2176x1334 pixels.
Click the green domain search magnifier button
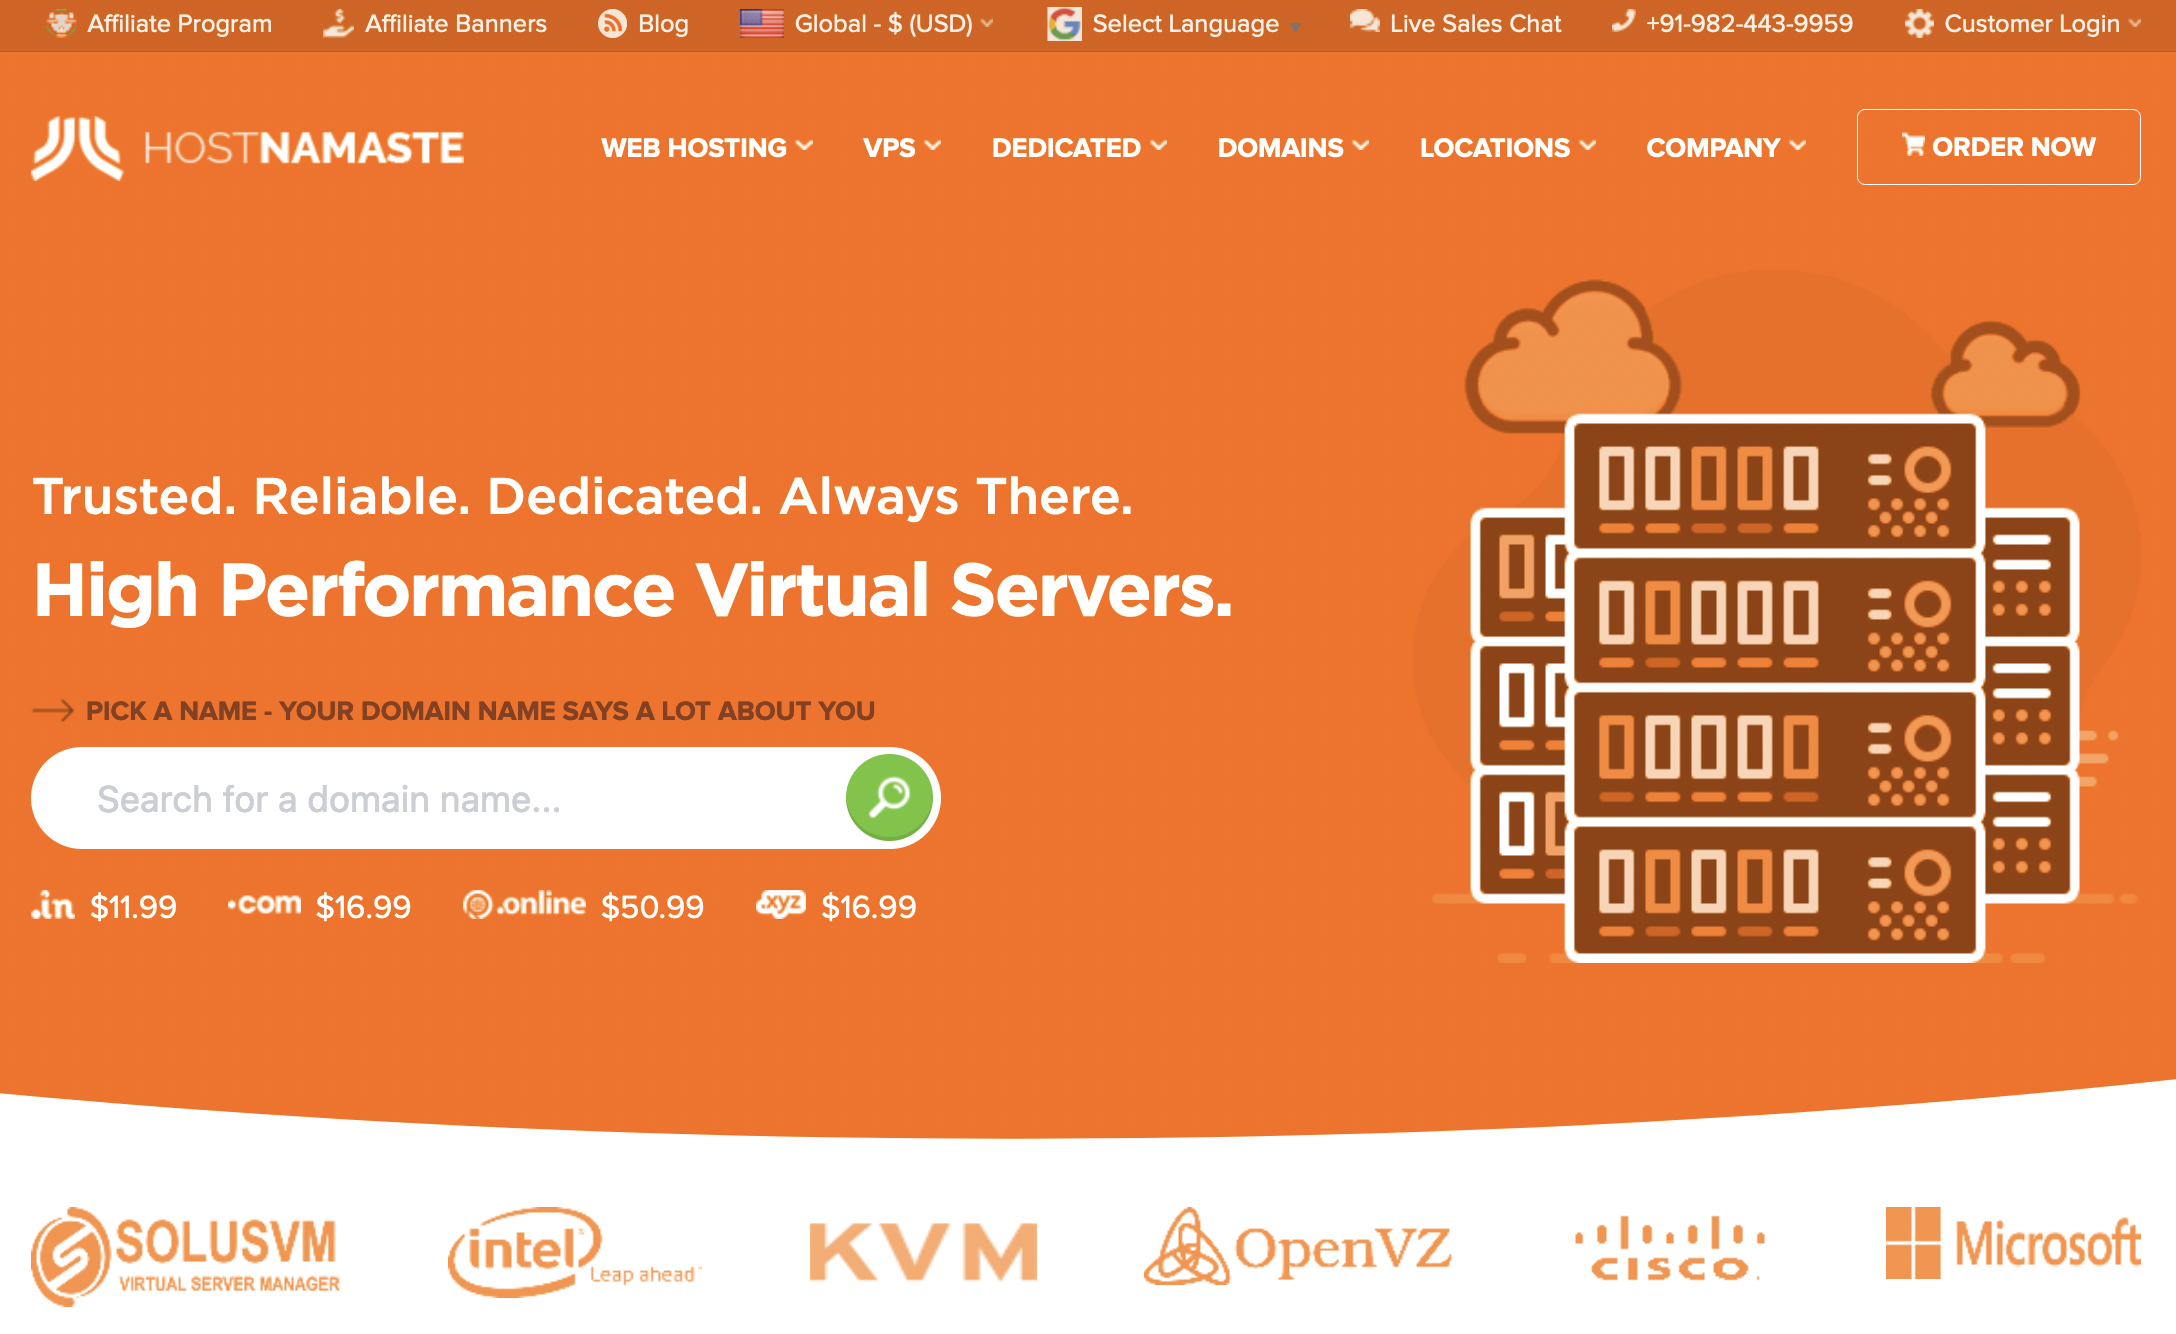889,797
